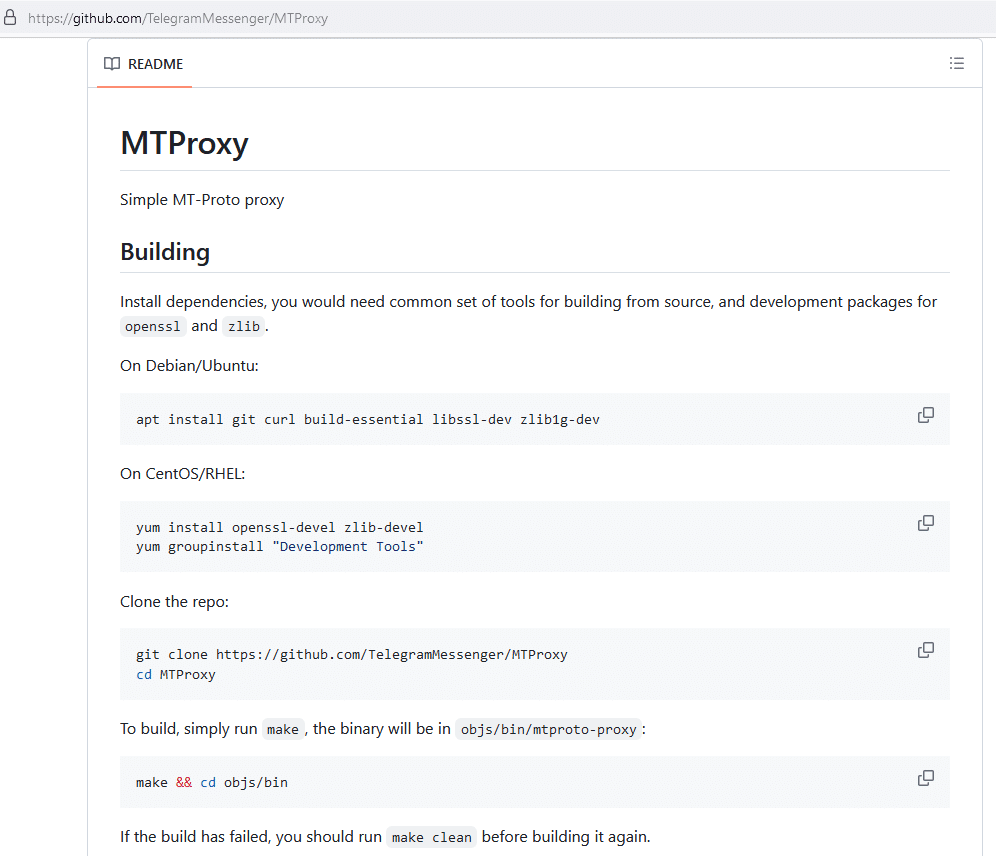Click the Building section heading
This screenshot has height=856, width=996.
[165, 252]
